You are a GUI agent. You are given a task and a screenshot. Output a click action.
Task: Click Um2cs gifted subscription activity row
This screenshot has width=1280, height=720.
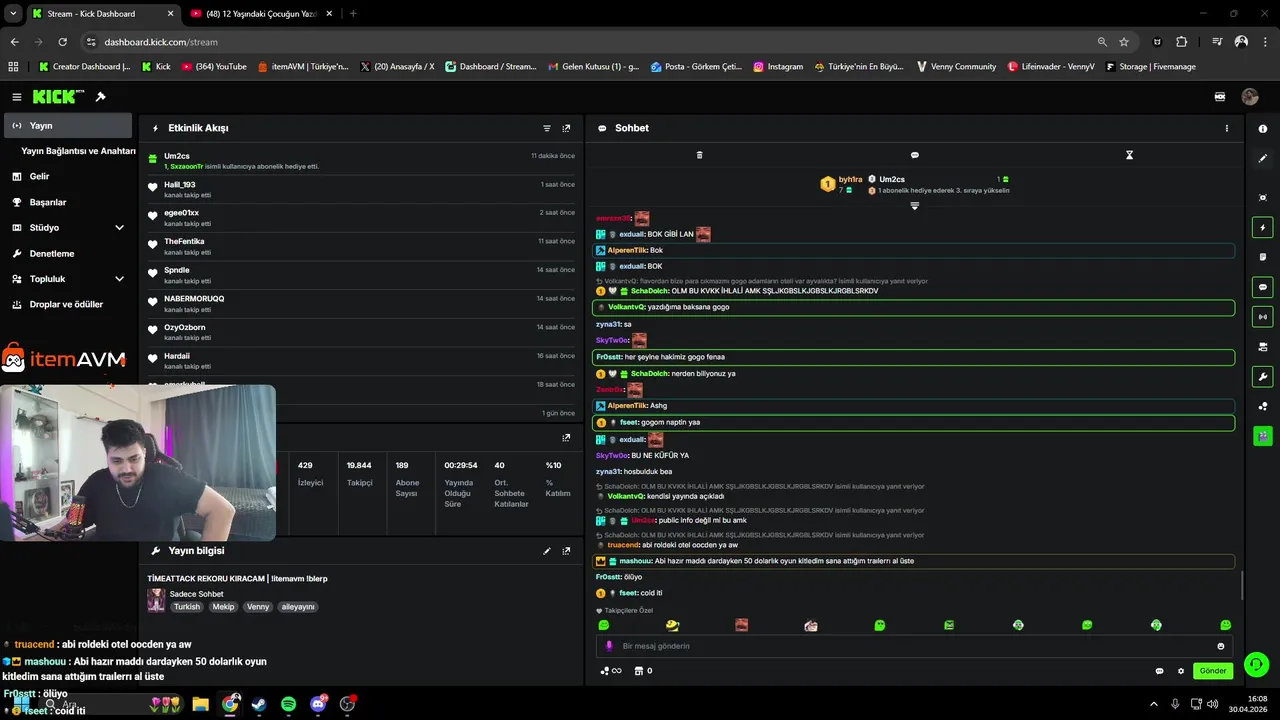coord(361,161)
